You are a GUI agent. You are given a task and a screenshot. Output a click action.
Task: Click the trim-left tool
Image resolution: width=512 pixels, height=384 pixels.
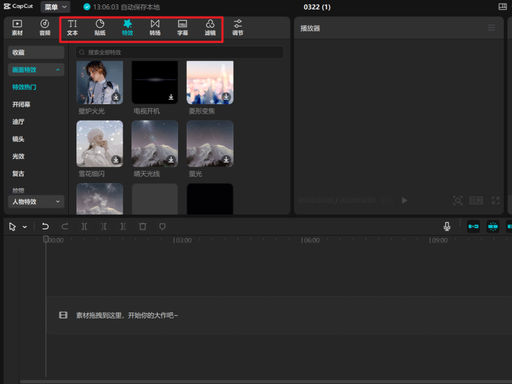[x=104, y=227]
